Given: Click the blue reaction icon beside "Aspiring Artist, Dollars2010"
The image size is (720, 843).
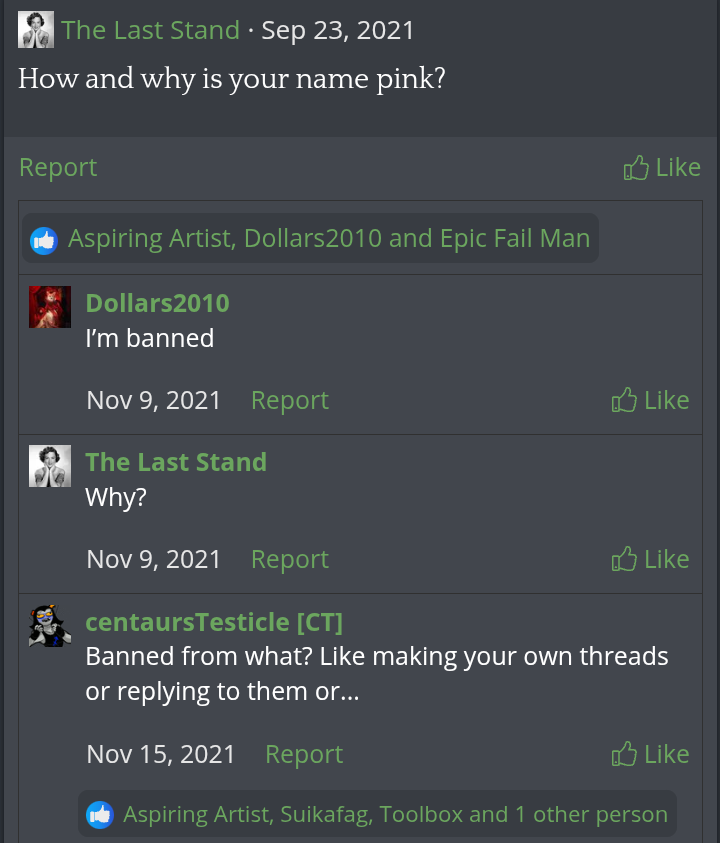Looking at the screenshot, I should tap(44, 240).
